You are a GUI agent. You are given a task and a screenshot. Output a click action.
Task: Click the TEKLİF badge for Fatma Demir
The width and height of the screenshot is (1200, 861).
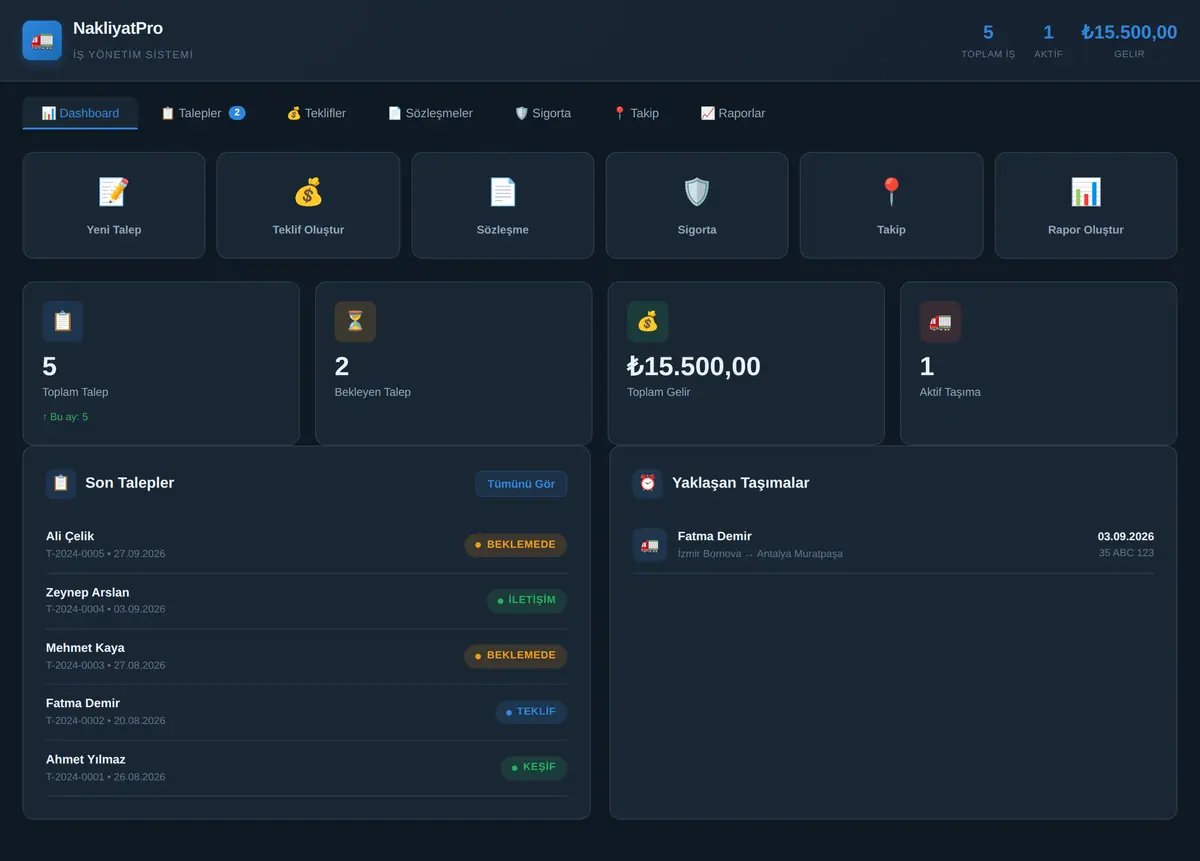(x=531, y=712)
